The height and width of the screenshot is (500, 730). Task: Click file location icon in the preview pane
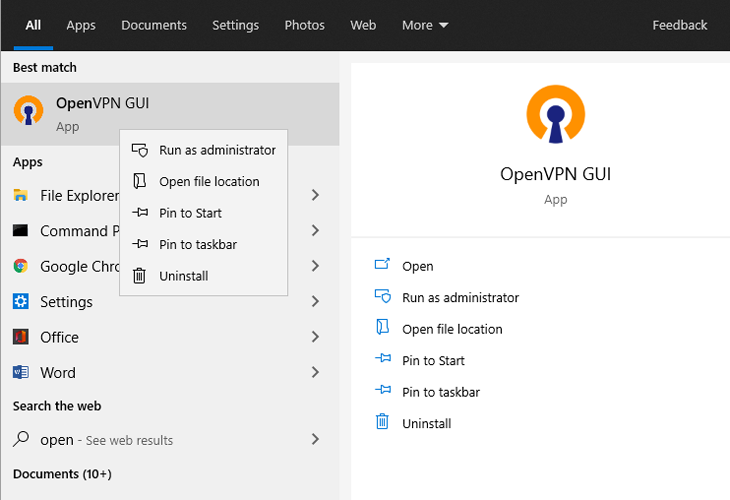pyautogui.click(x=382, y=327)
